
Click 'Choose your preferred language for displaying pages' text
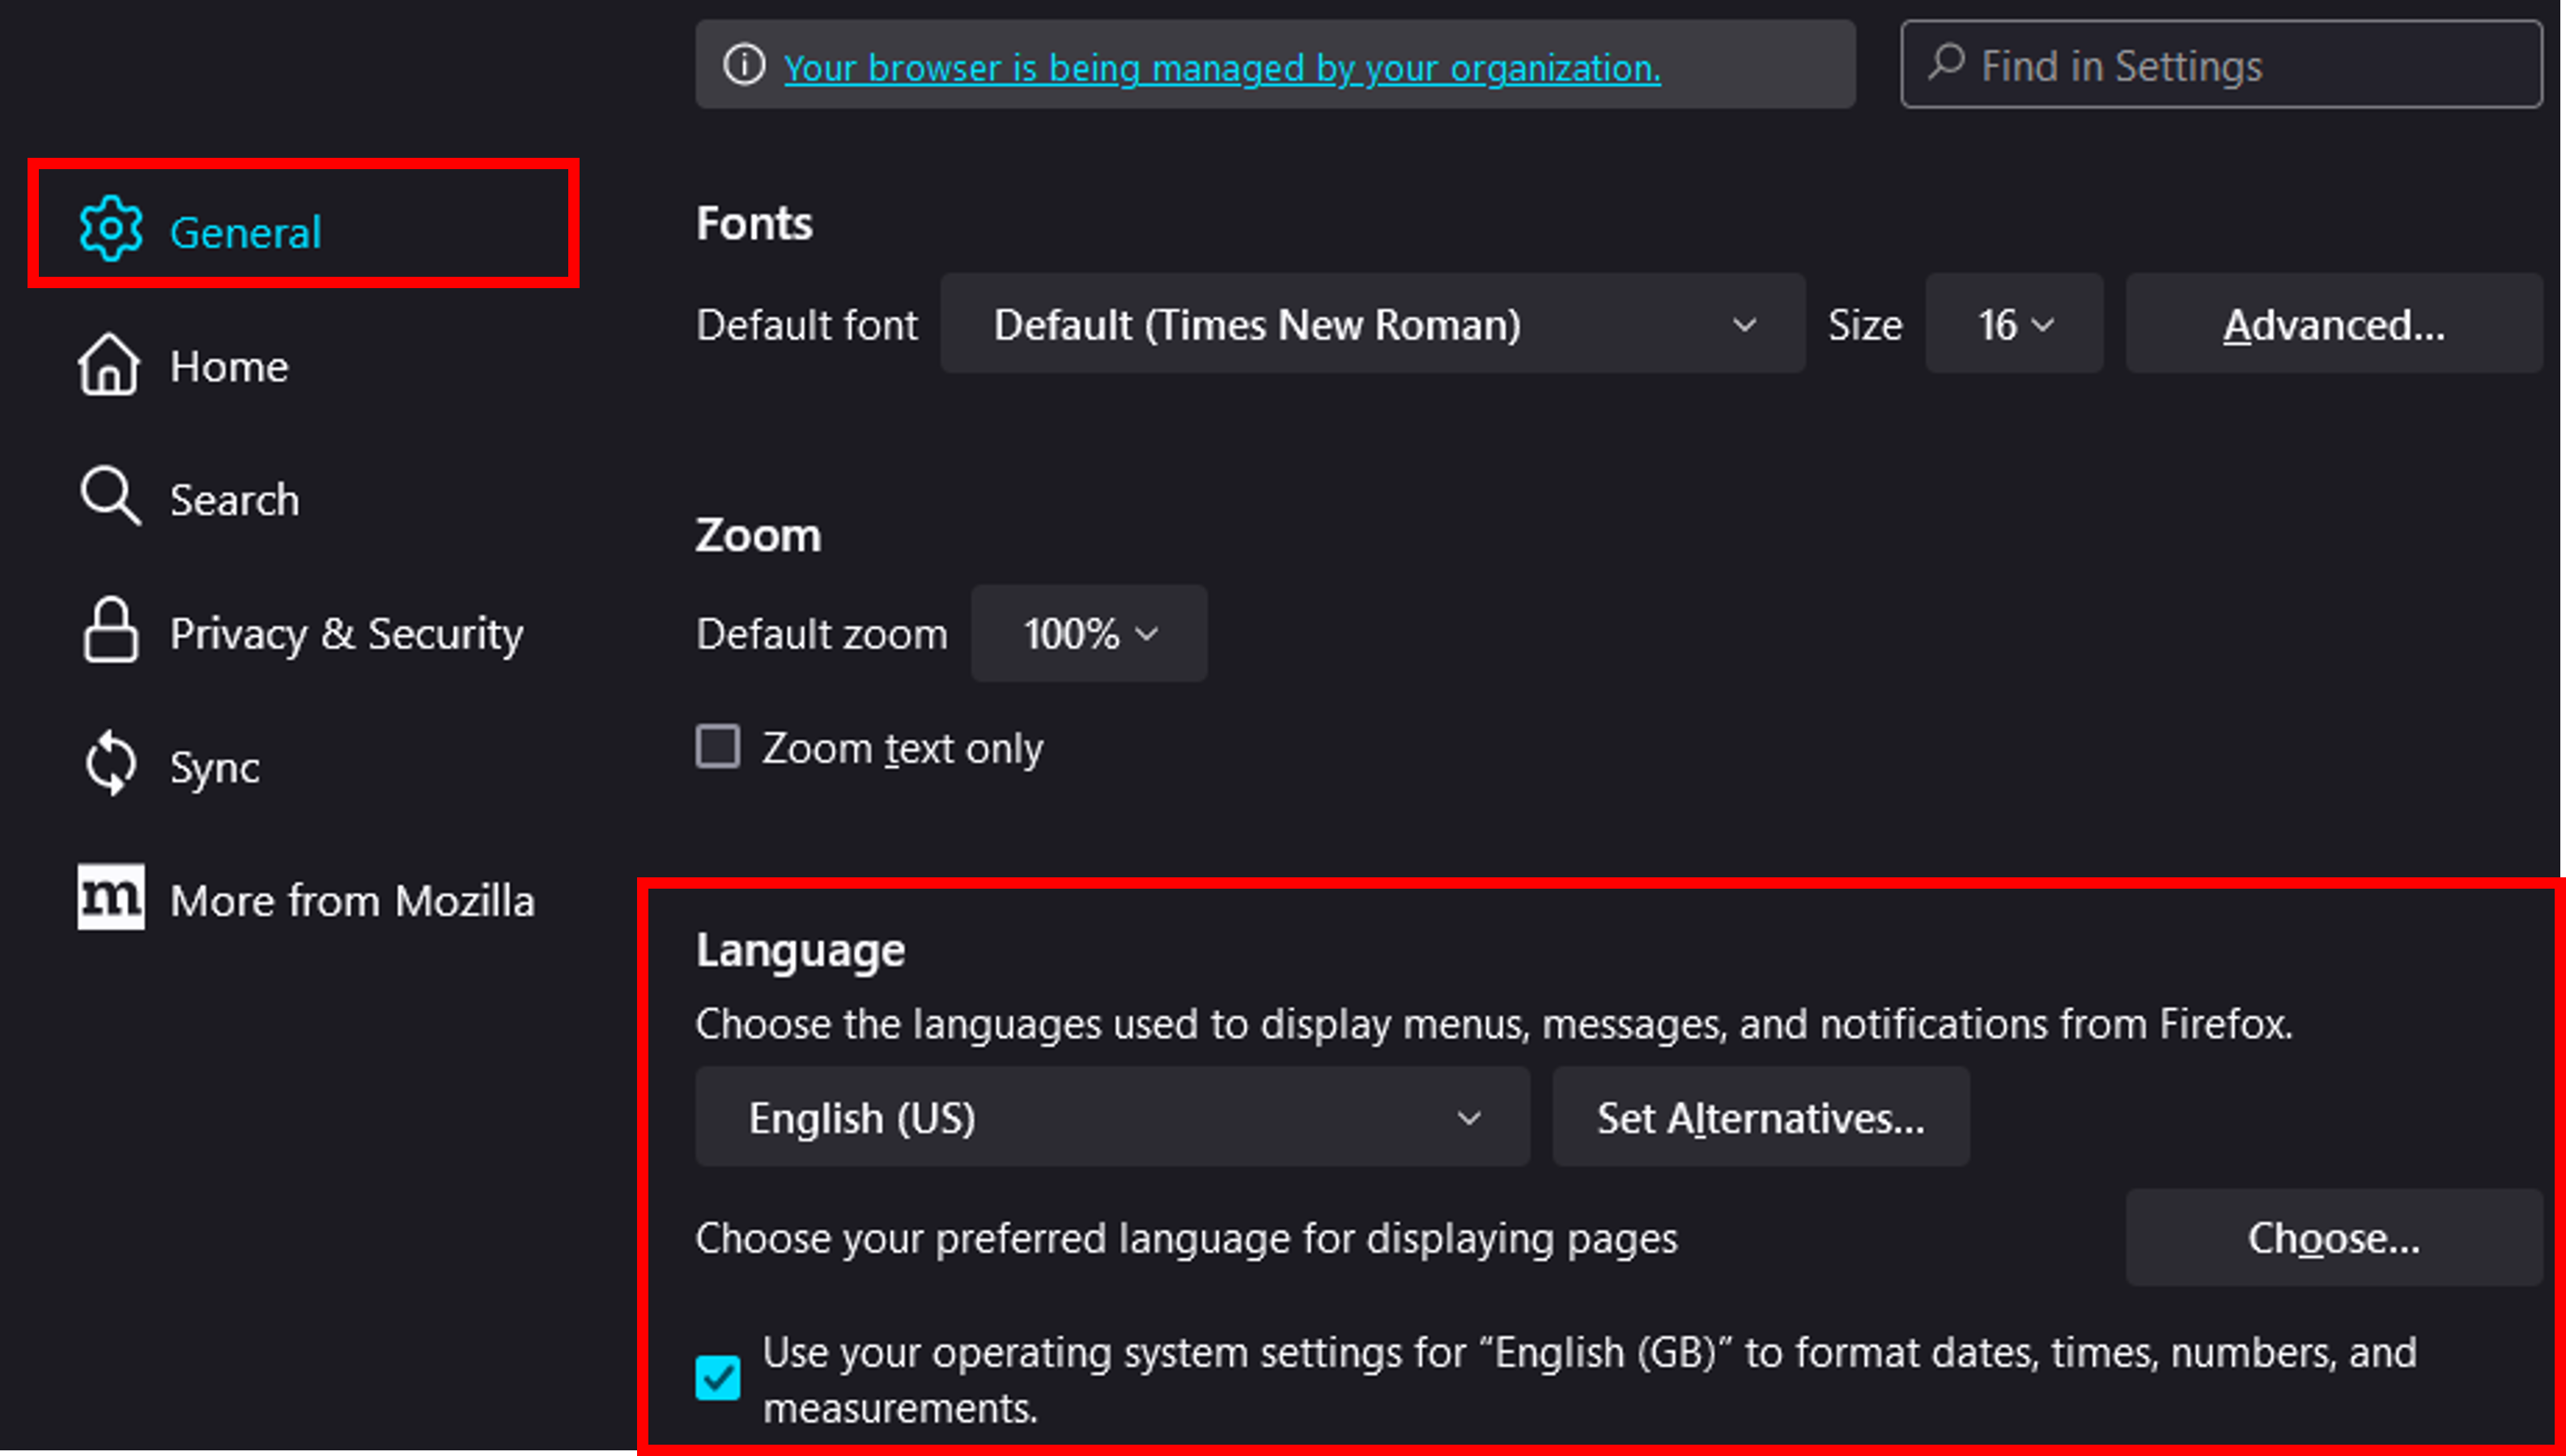tap(1187, 1238)
